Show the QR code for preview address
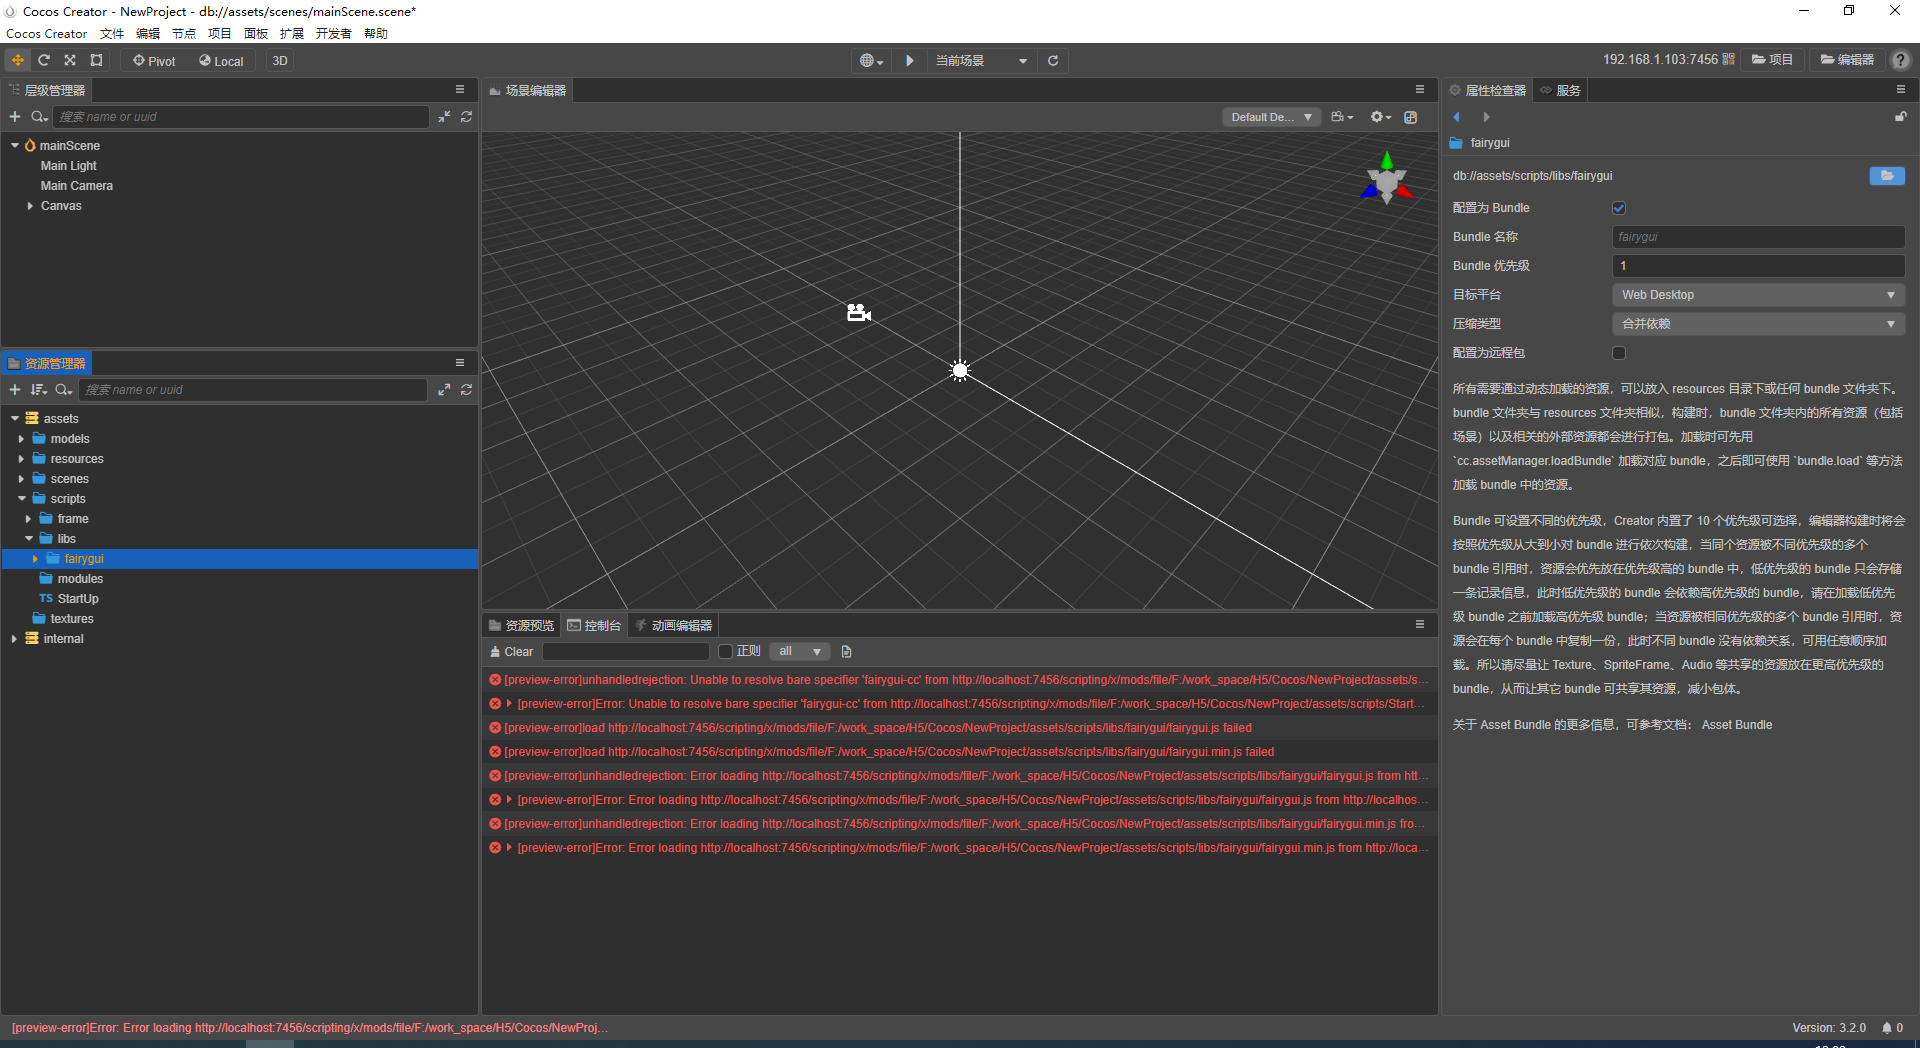This screenshot has height=1048, width=1920. click(x=1728, y=60)
